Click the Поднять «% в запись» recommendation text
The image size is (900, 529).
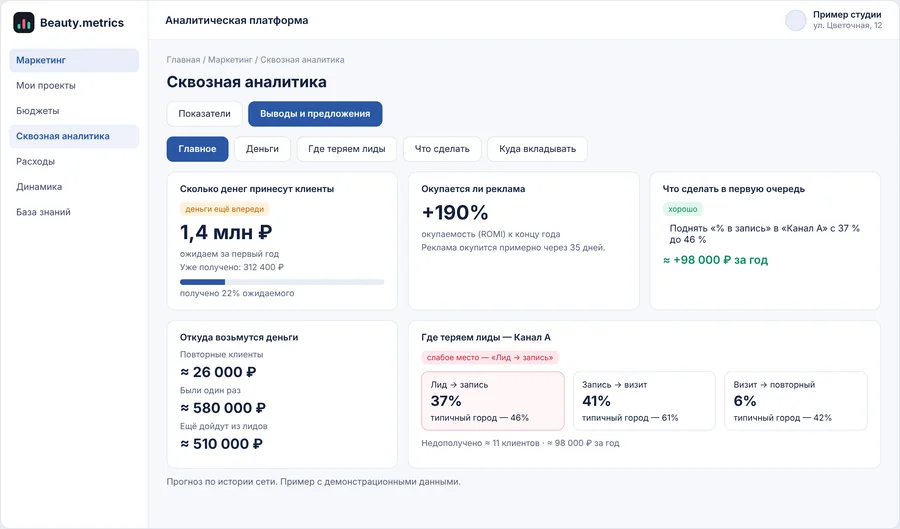click(765, 234)
